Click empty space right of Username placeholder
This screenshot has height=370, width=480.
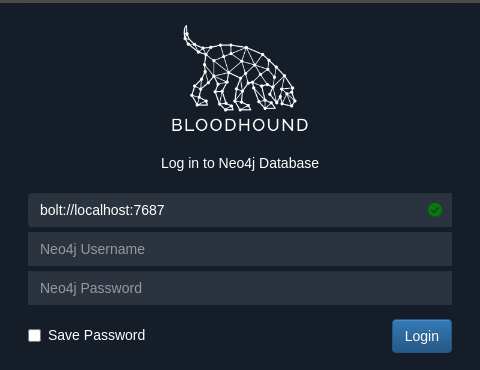[x=297, y=249]
